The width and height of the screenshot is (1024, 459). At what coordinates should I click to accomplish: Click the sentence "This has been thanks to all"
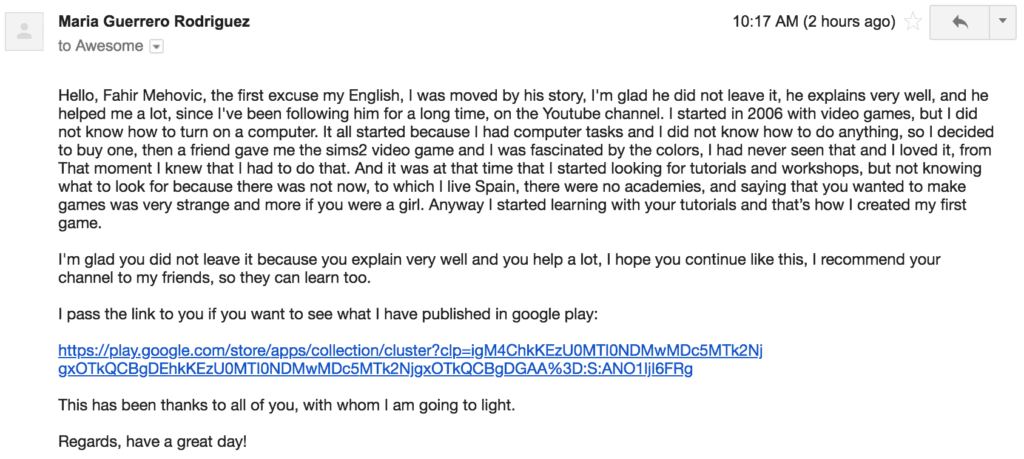pyautogui.click(x=287, y=405)
